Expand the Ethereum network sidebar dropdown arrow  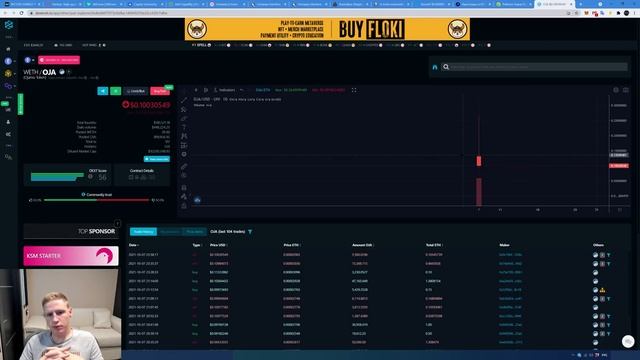click(15, 61)
